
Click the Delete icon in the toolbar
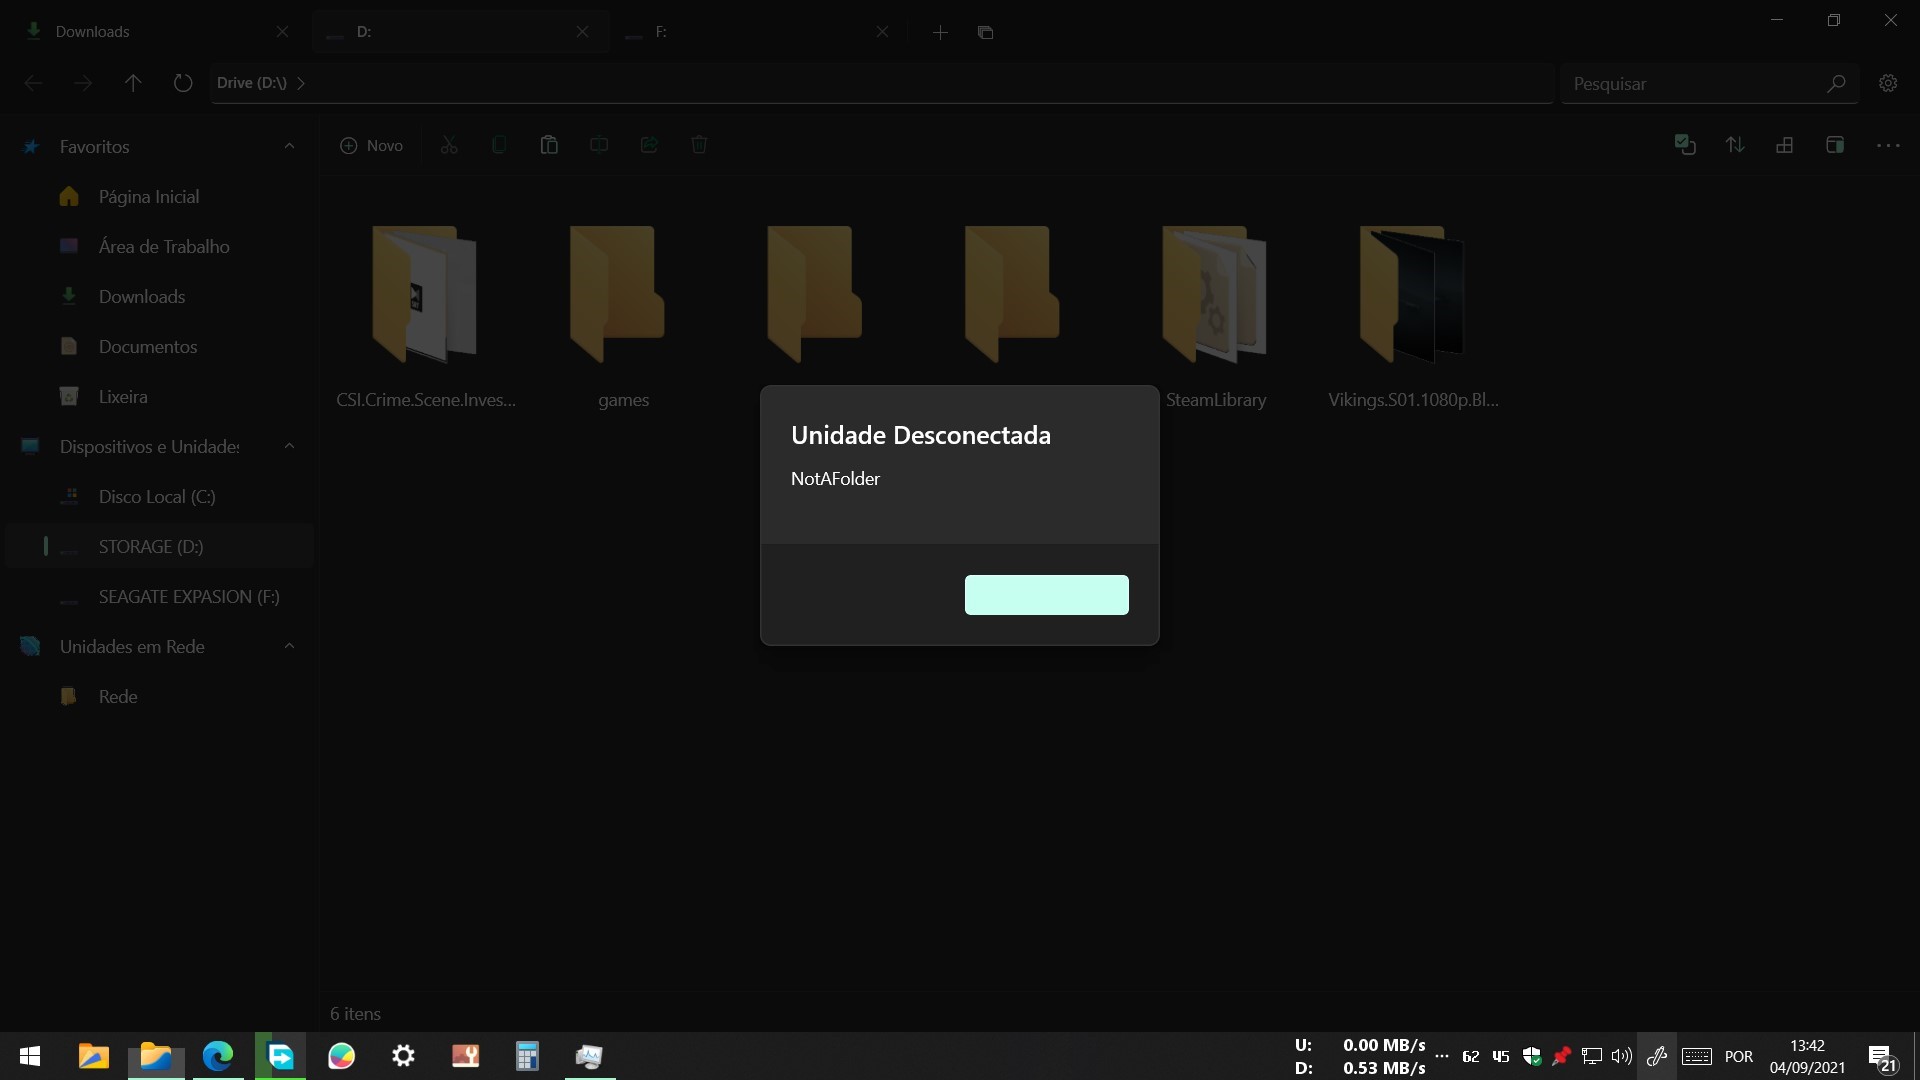[x=699, y=145]
